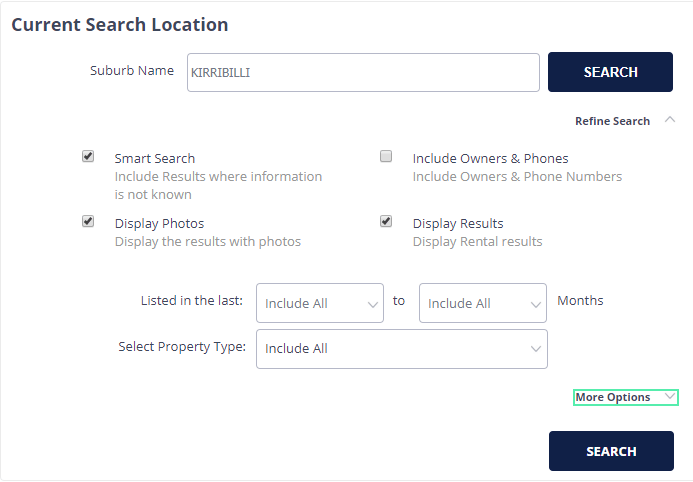
Task: Open the Select Property Type dropdown
Action: tap(402, 349)
